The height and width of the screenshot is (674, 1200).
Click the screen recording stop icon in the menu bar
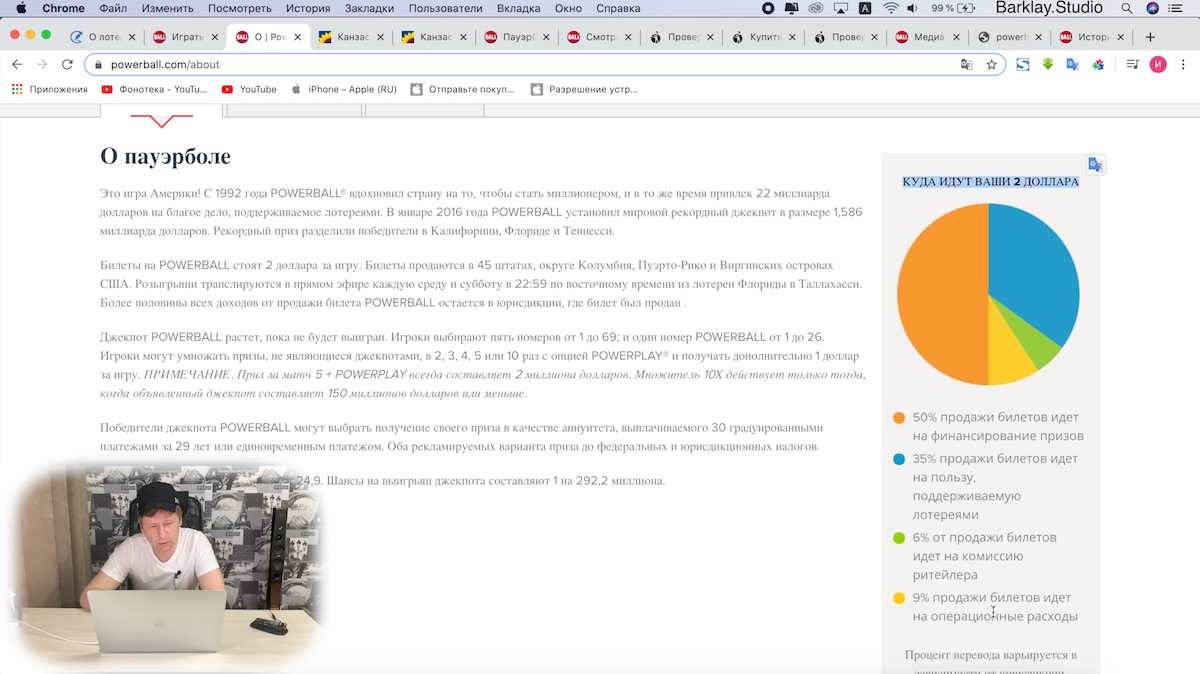768,8
